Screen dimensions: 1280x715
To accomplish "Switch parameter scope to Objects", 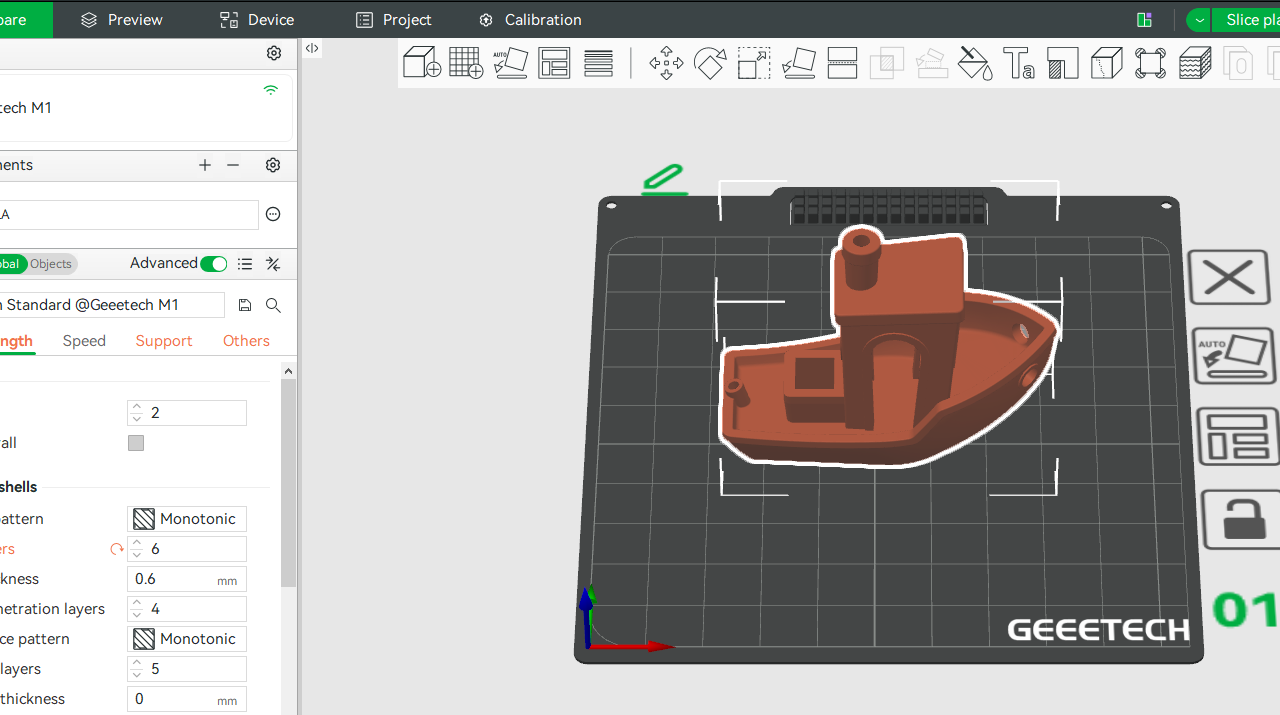I will click(x=53, y=263).
